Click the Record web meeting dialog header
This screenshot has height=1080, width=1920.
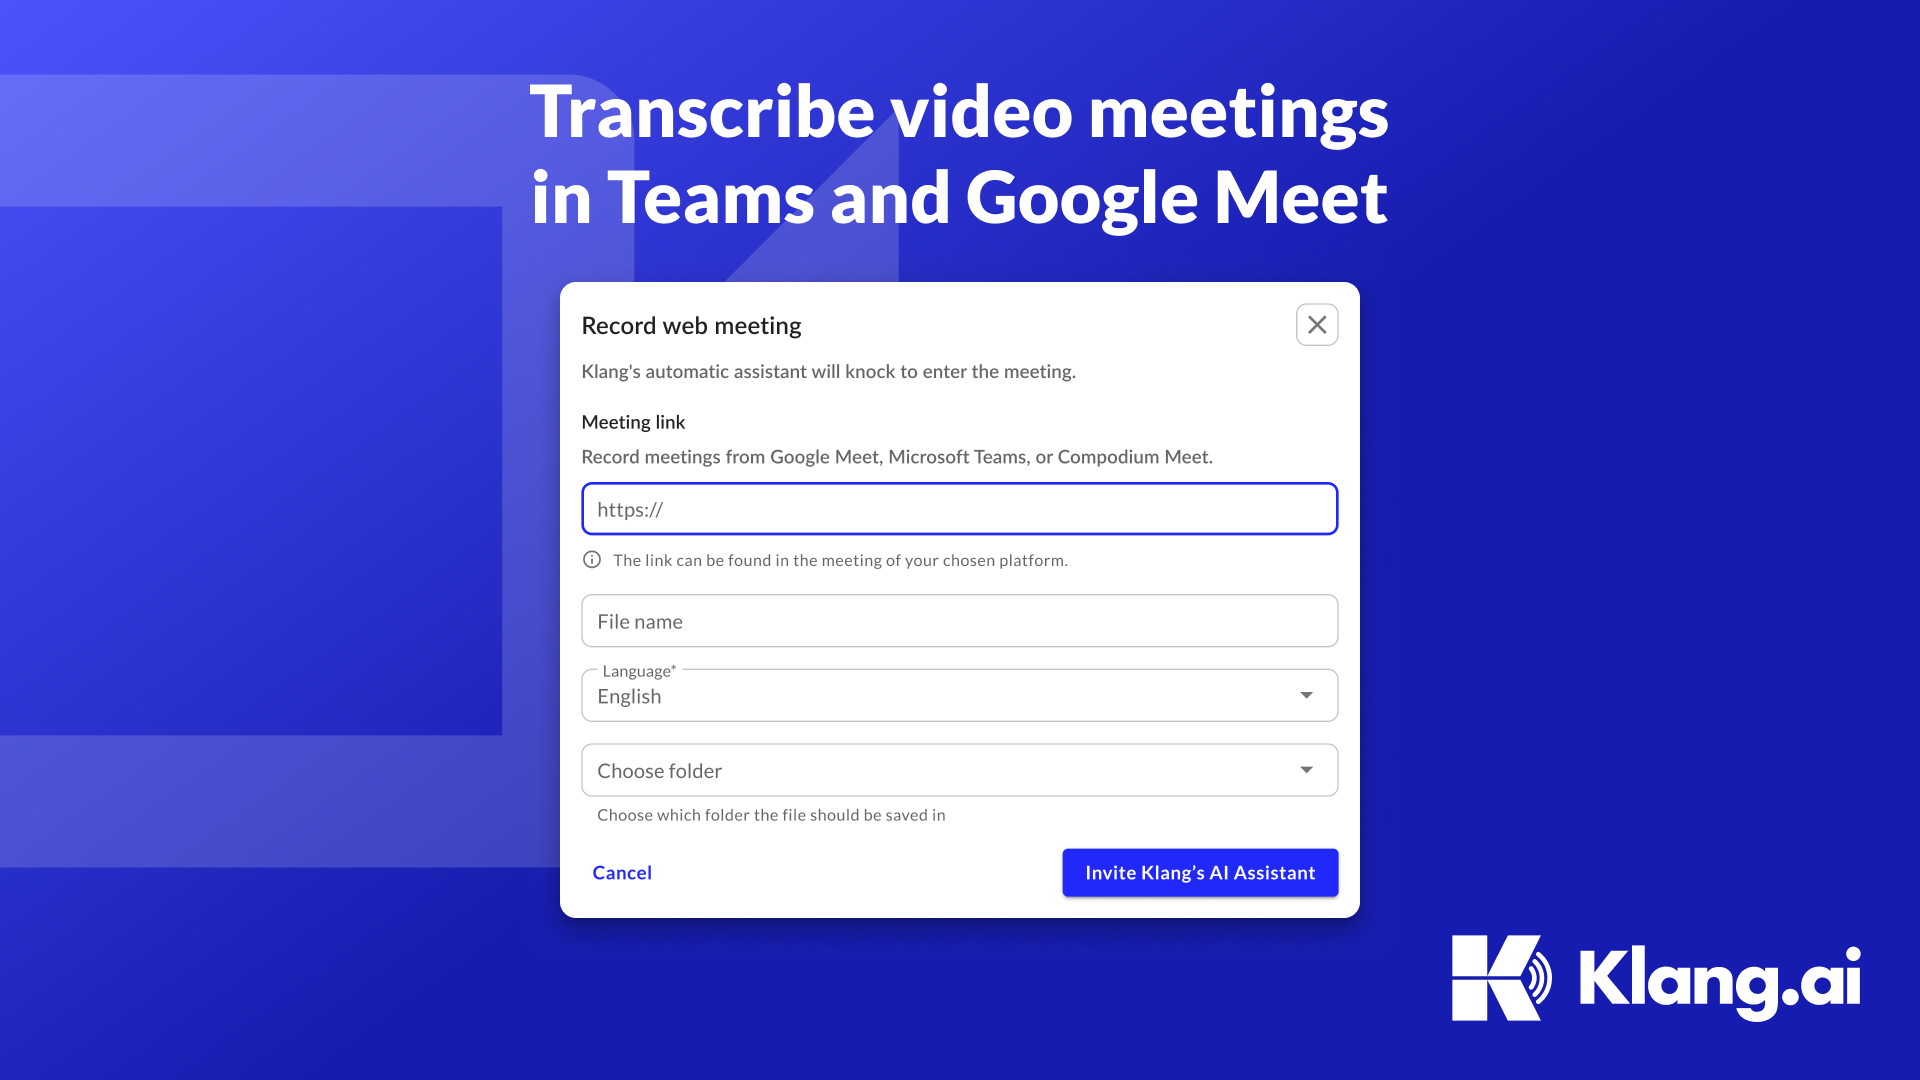[691, 324]
